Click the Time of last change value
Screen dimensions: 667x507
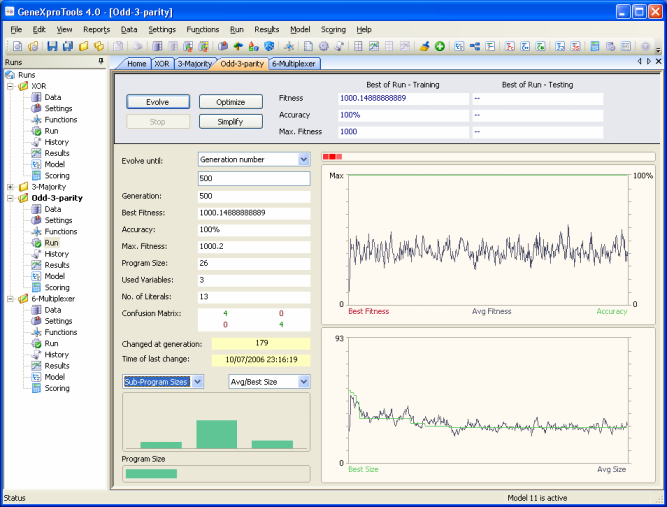coord(261,360)
